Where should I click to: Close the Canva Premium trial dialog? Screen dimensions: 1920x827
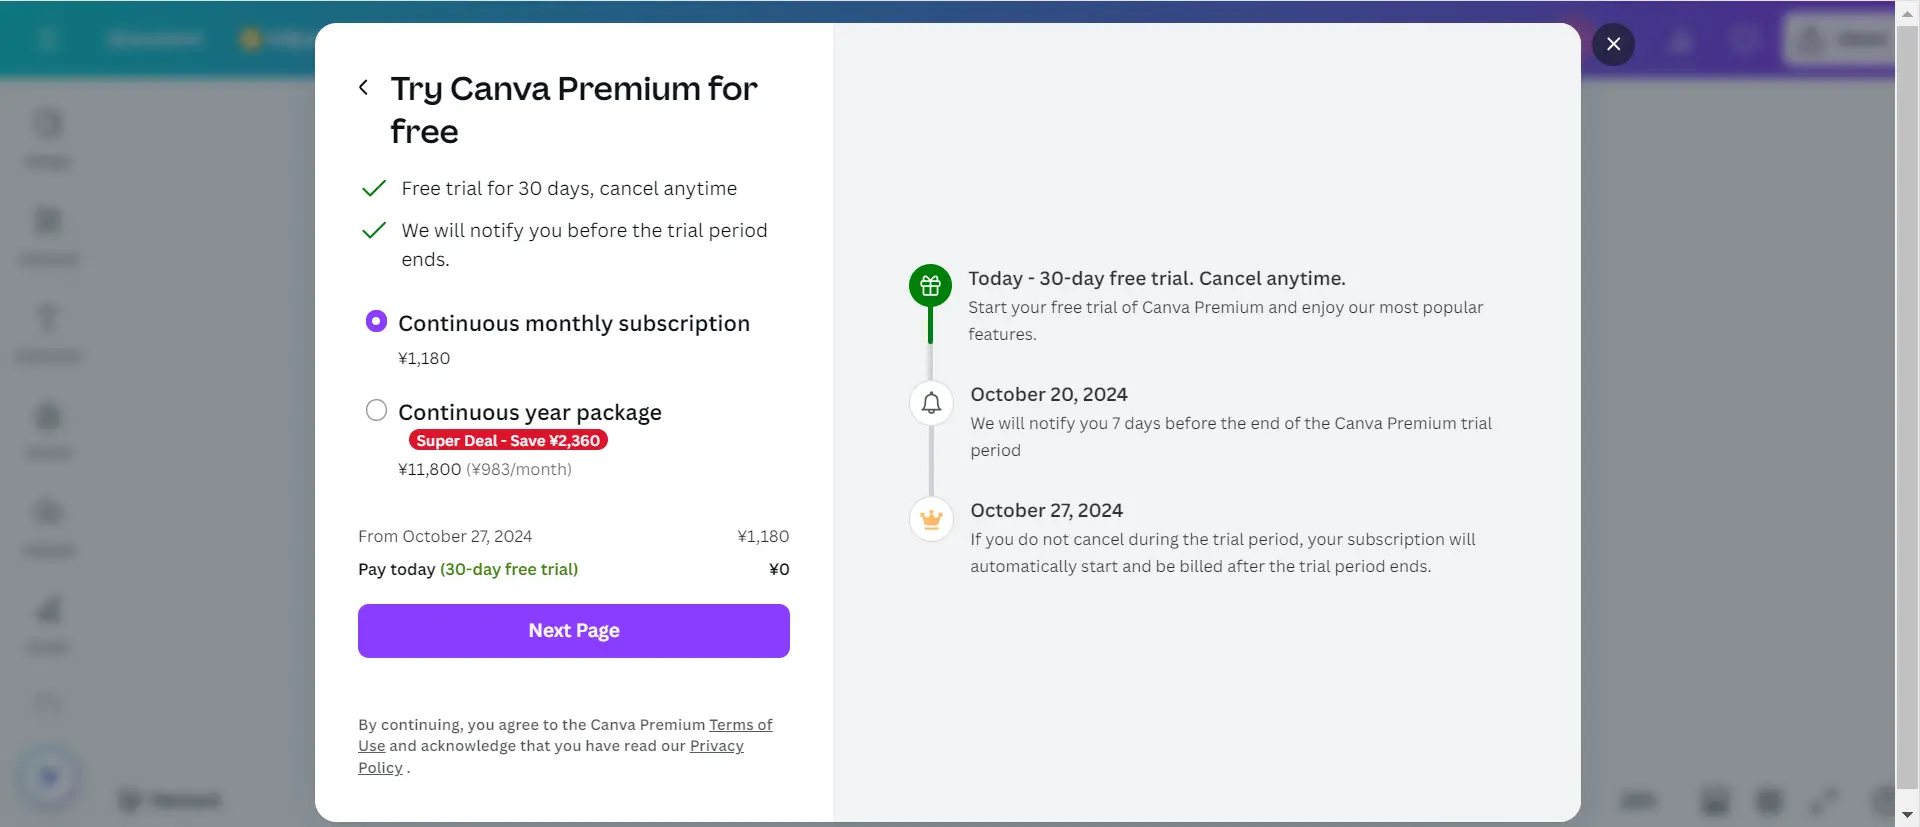(x=1613, y=44)
